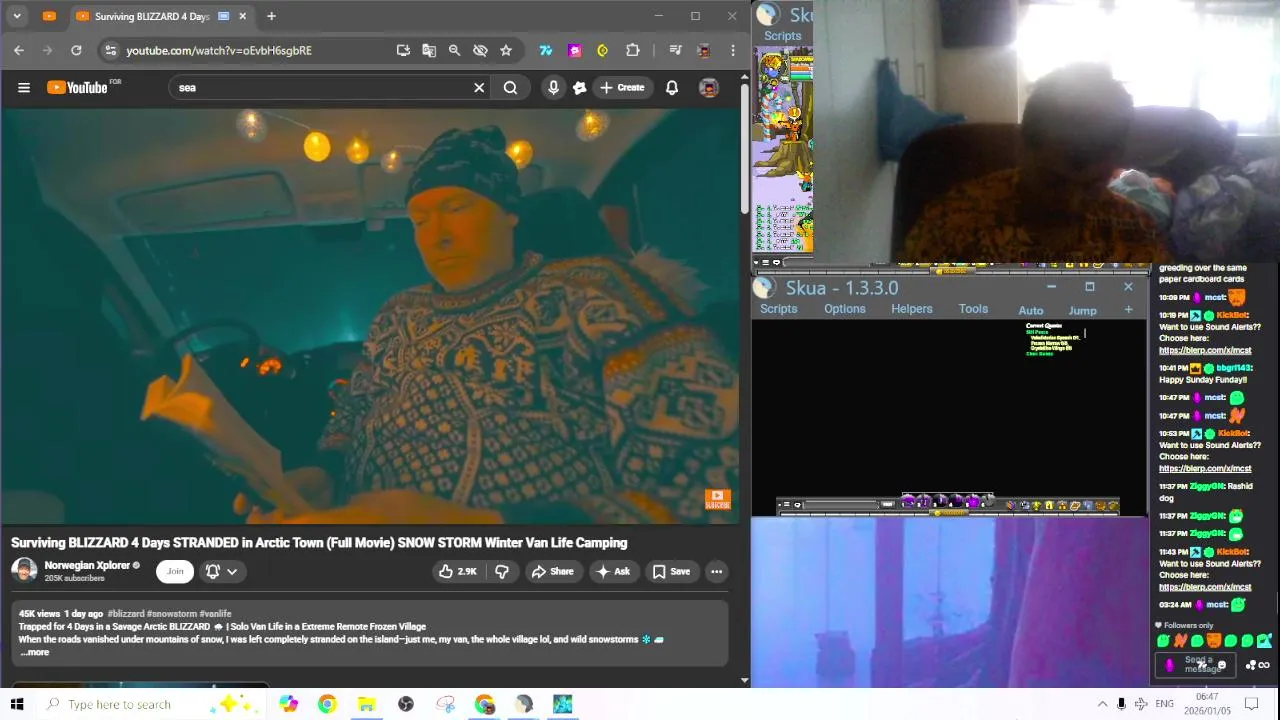Screen dimensions: 1280x720
Task: Open the Chrome profile avatar
Action: point(704,50)
